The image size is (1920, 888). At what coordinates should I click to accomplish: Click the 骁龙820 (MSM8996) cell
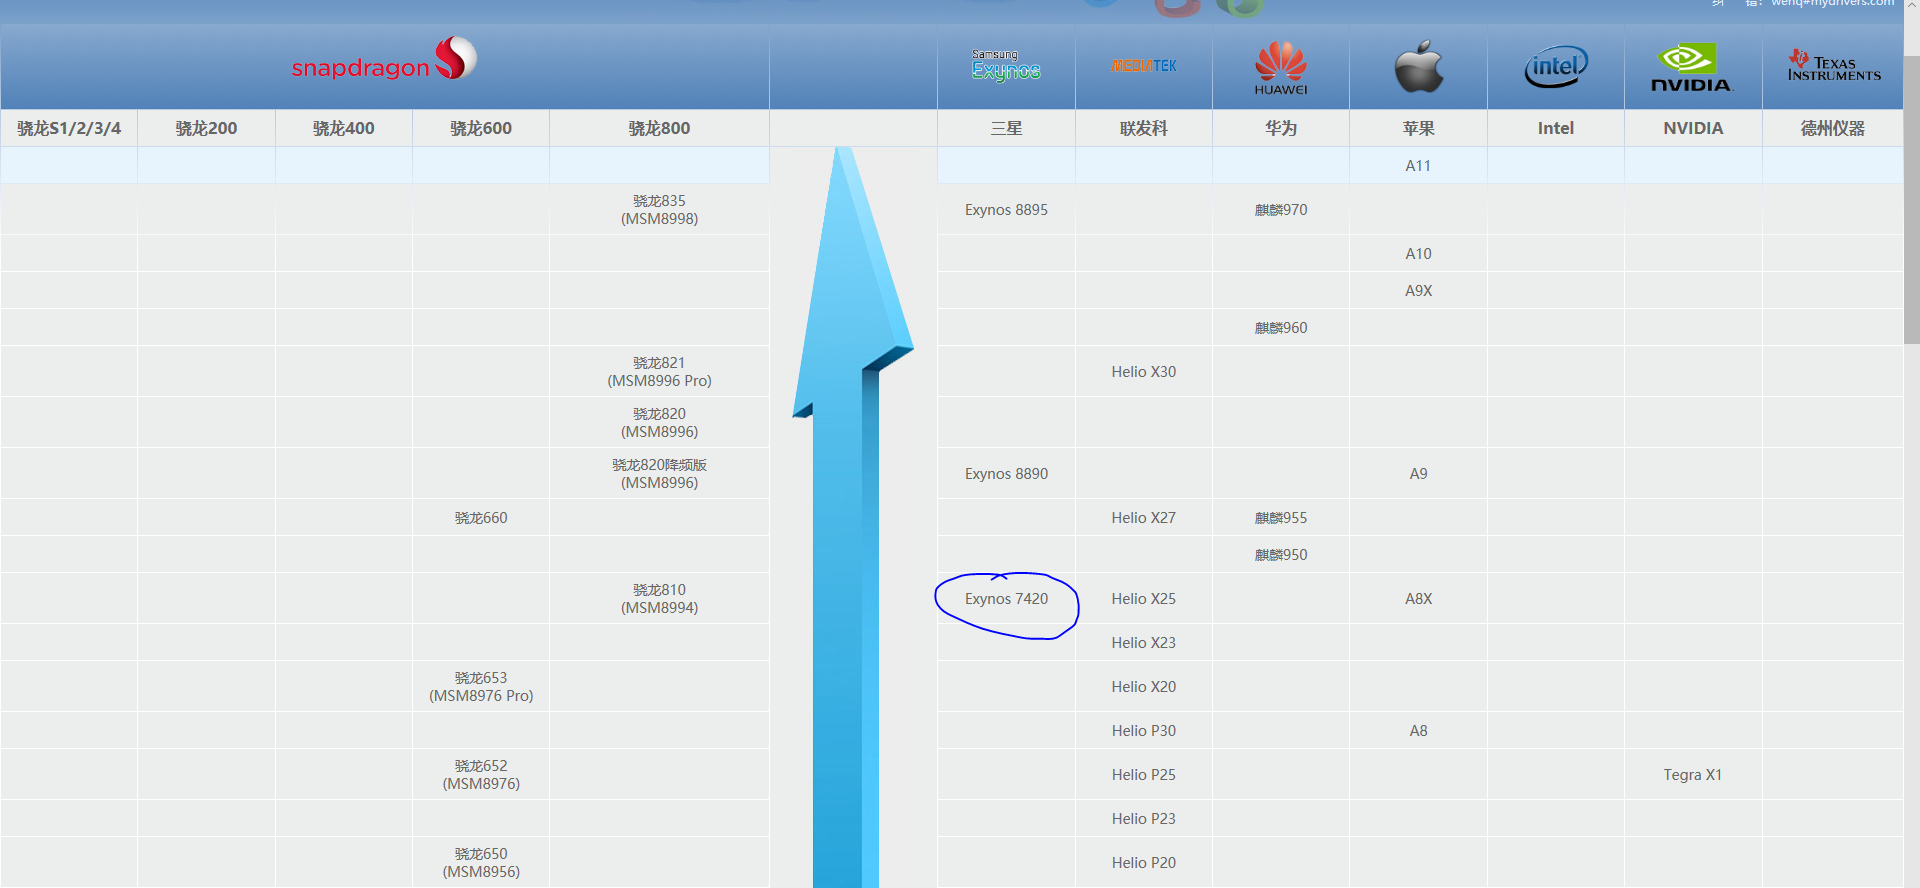tap(660, 423)
